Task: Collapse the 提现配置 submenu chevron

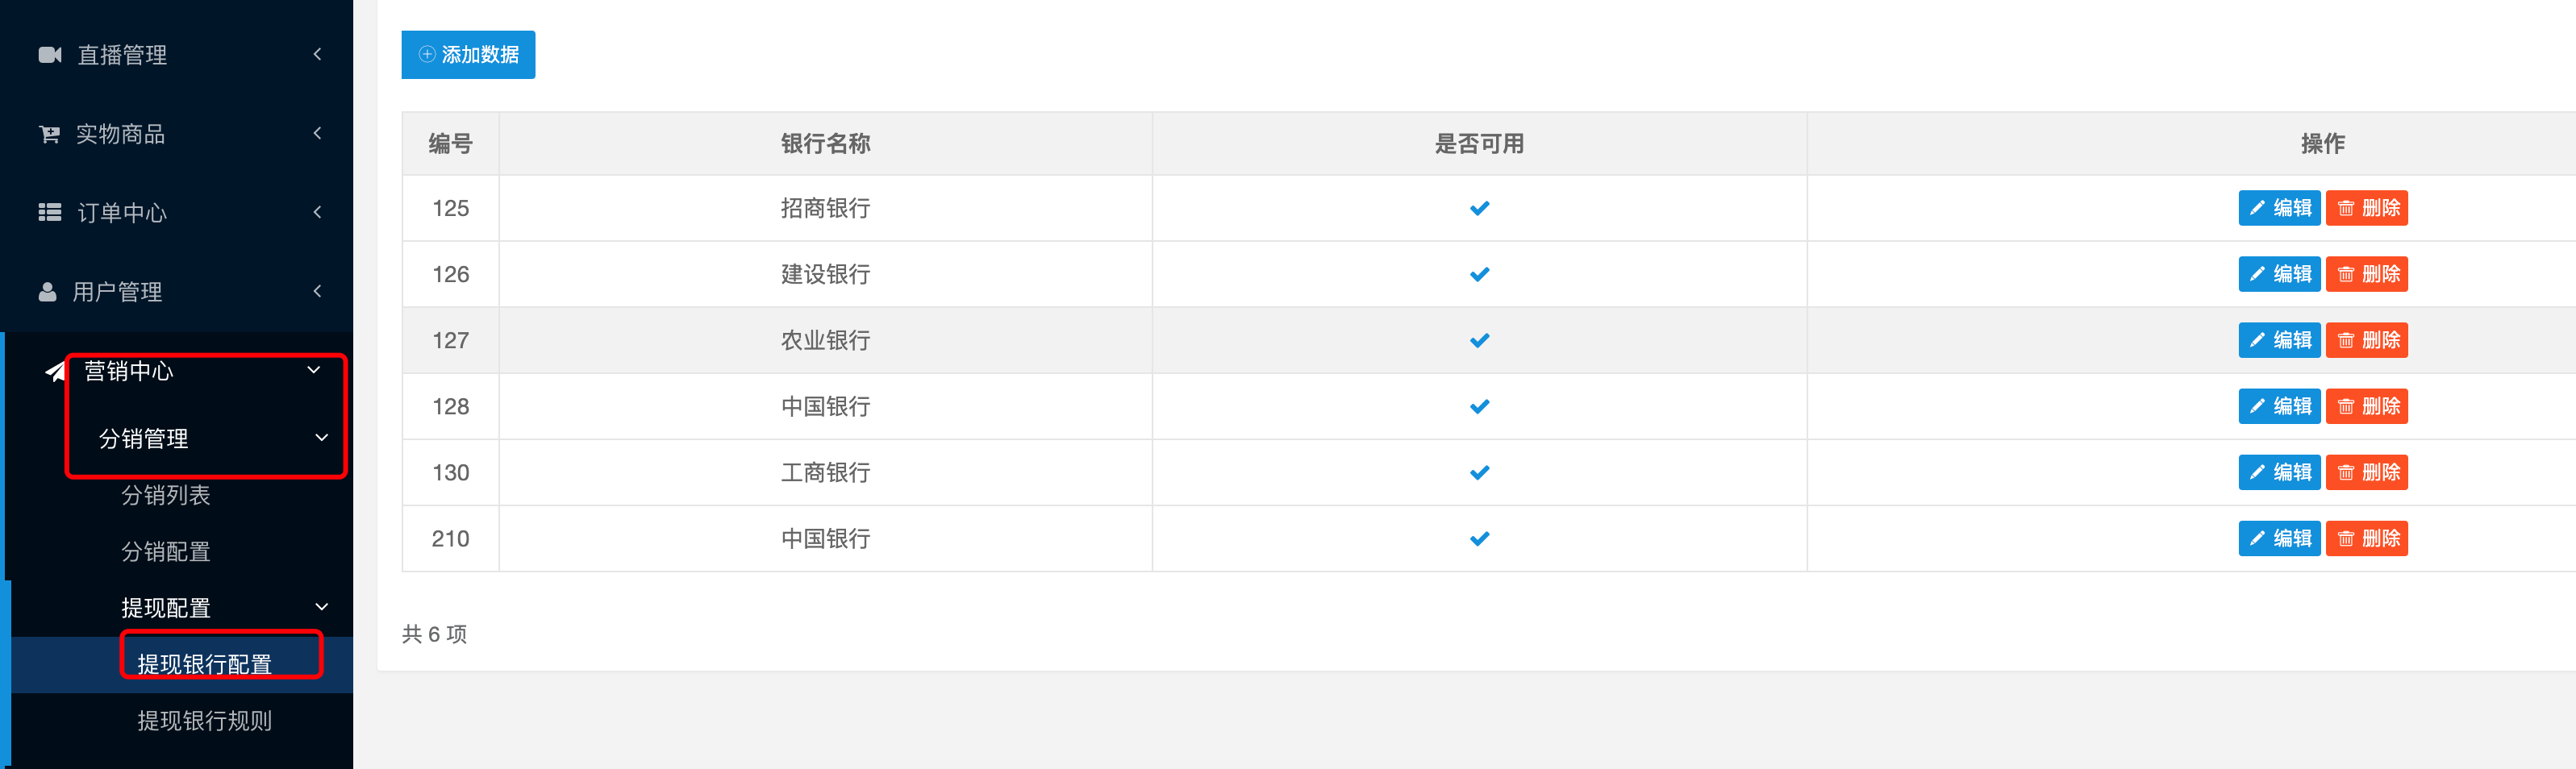Action: [x=321, y=607]
